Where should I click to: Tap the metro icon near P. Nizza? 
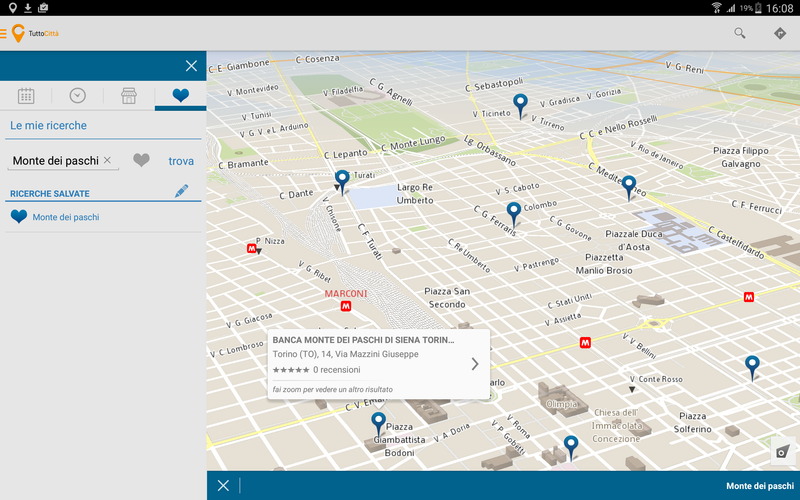click(x=252, y=248)
